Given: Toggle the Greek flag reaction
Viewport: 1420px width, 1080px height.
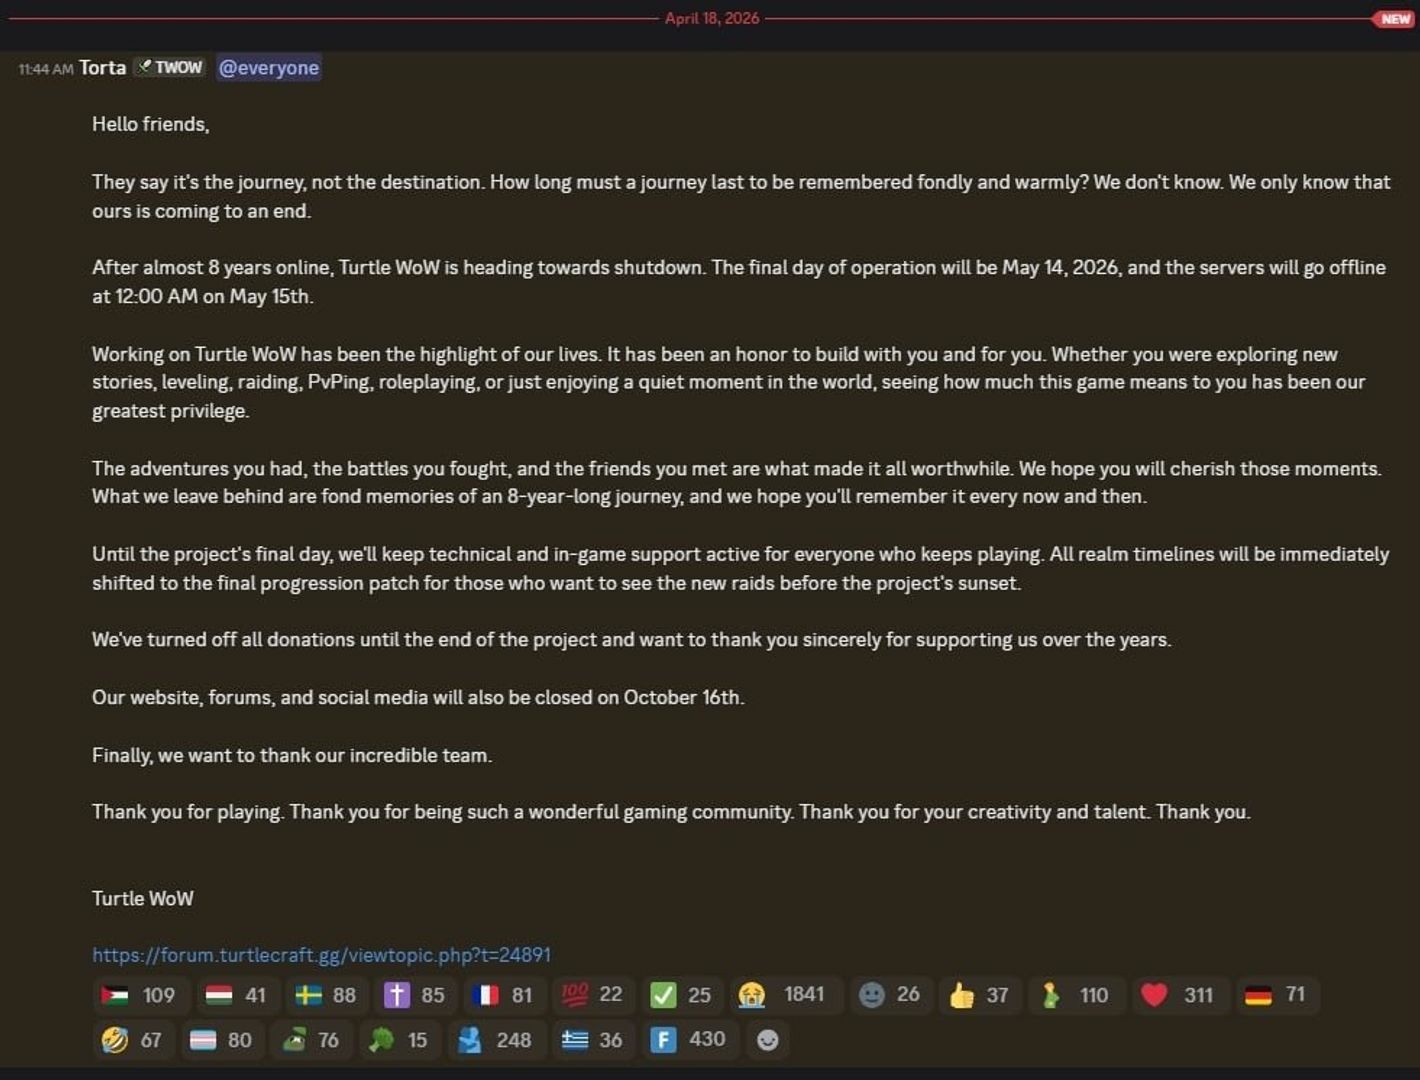Looking at the screenshot, I should pyautogui.click(x=592, y=1040).
